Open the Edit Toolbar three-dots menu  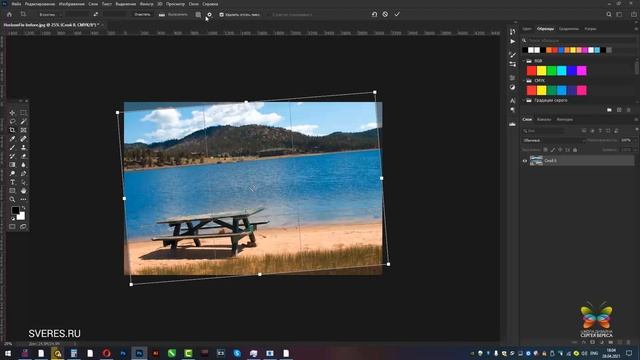click(x=23, y=200)
